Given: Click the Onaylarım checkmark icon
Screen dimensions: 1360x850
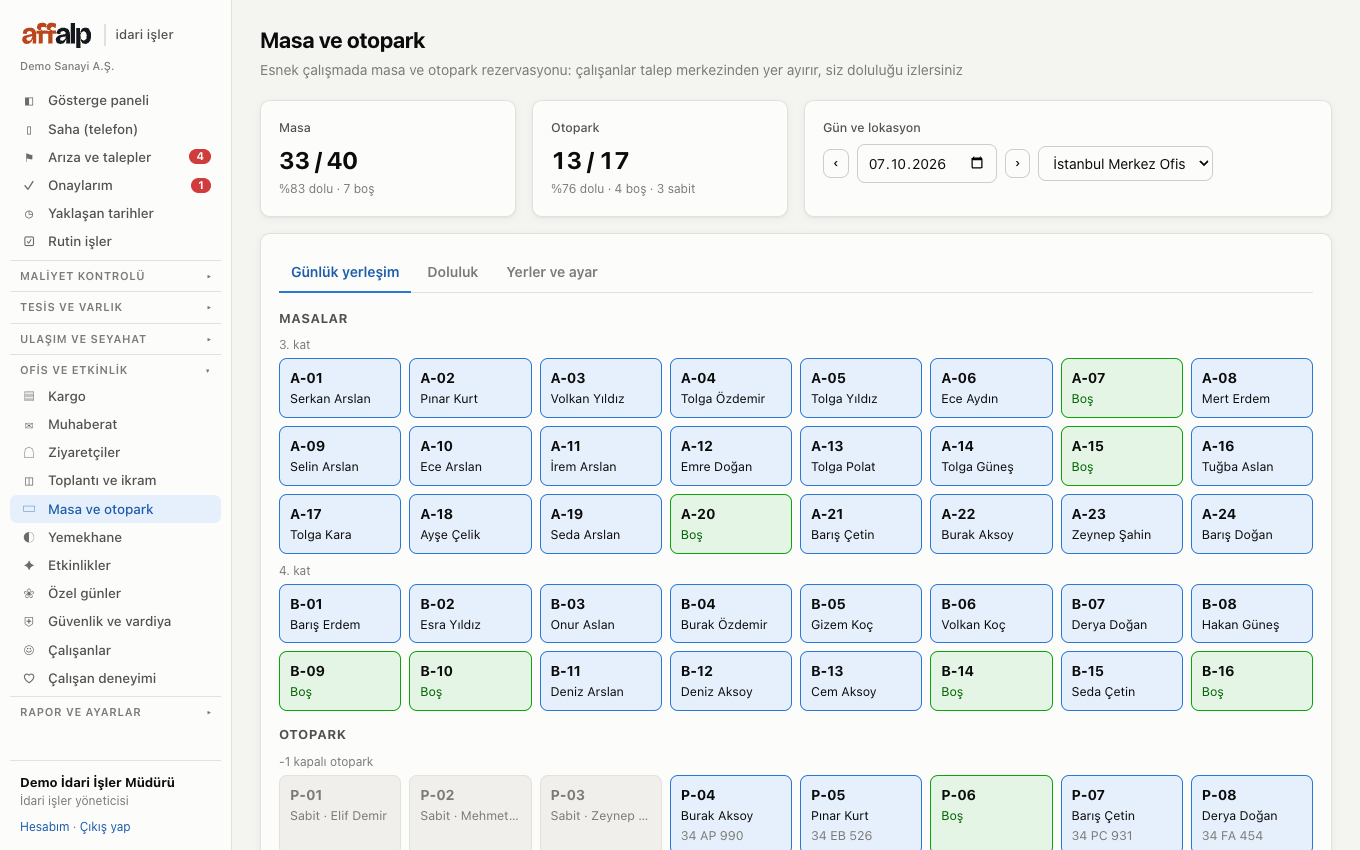Looking at the screenshot, I should click(29, 186).
